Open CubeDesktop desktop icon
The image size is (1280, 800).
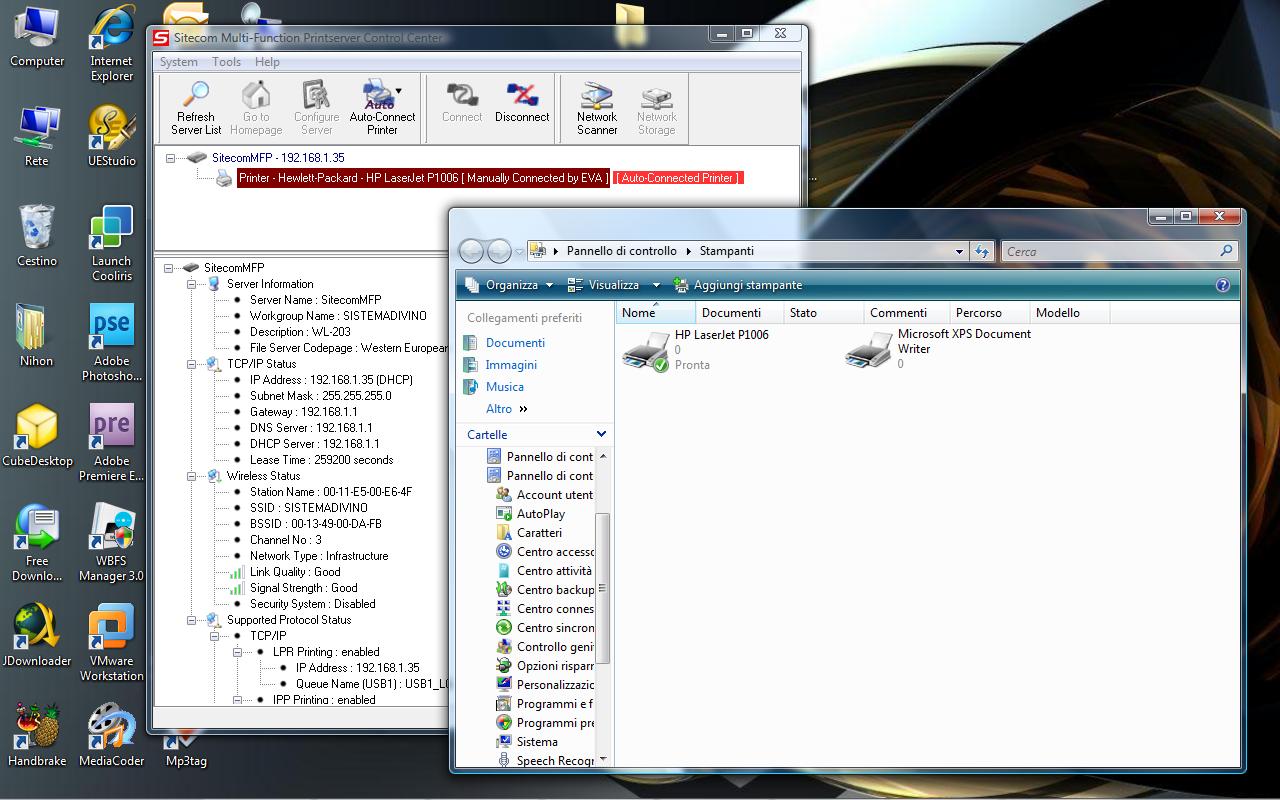[37, 436]
